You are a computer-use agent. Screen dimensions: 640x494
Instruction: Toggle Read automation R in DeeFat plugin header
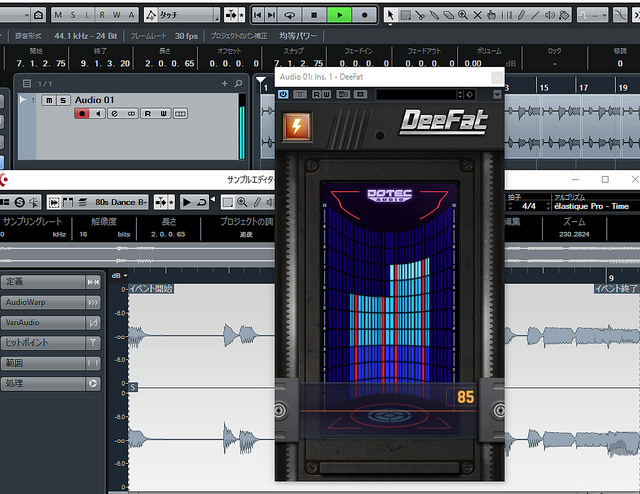click(316, 94)
